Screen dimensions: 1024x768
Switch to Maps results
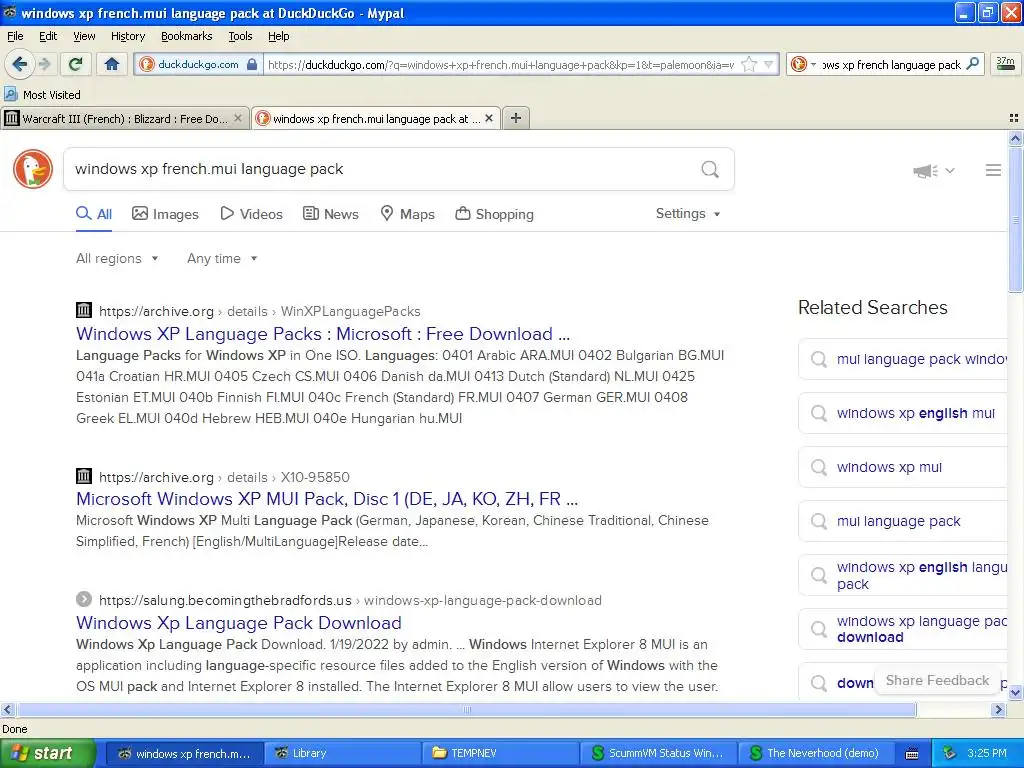408,214
